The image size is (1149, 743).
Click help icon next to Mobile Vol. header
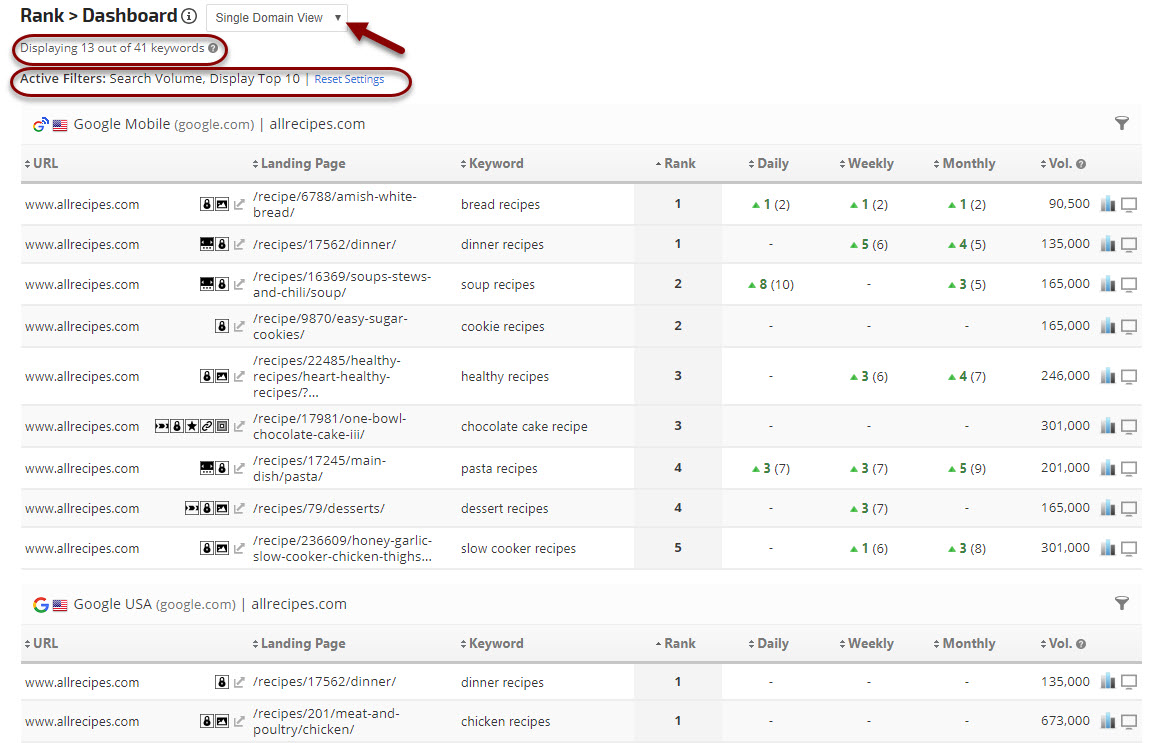click(1081, 164)
